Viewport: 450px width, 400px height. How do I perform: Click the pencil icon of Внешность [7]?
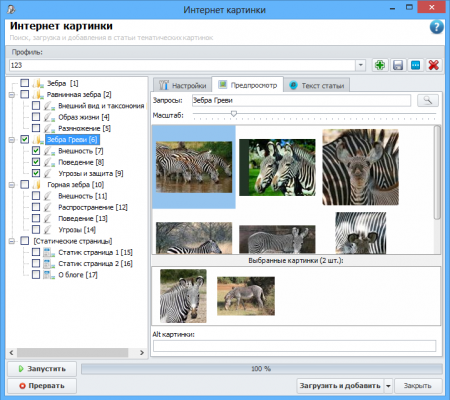49,151
